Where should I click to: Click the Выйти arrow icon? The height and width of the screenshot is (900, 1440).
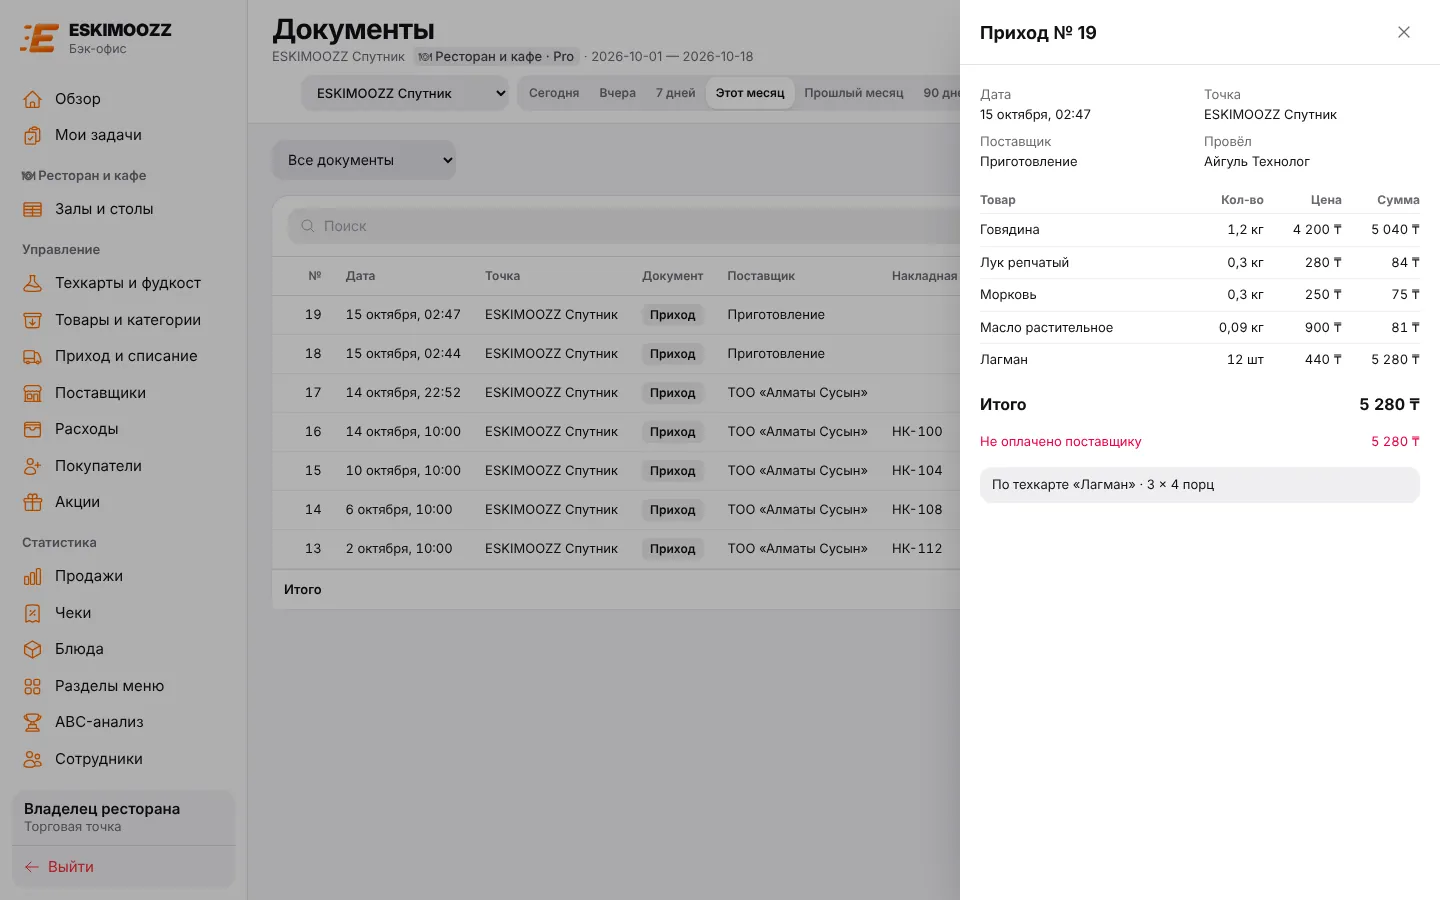tap(32, 867)
